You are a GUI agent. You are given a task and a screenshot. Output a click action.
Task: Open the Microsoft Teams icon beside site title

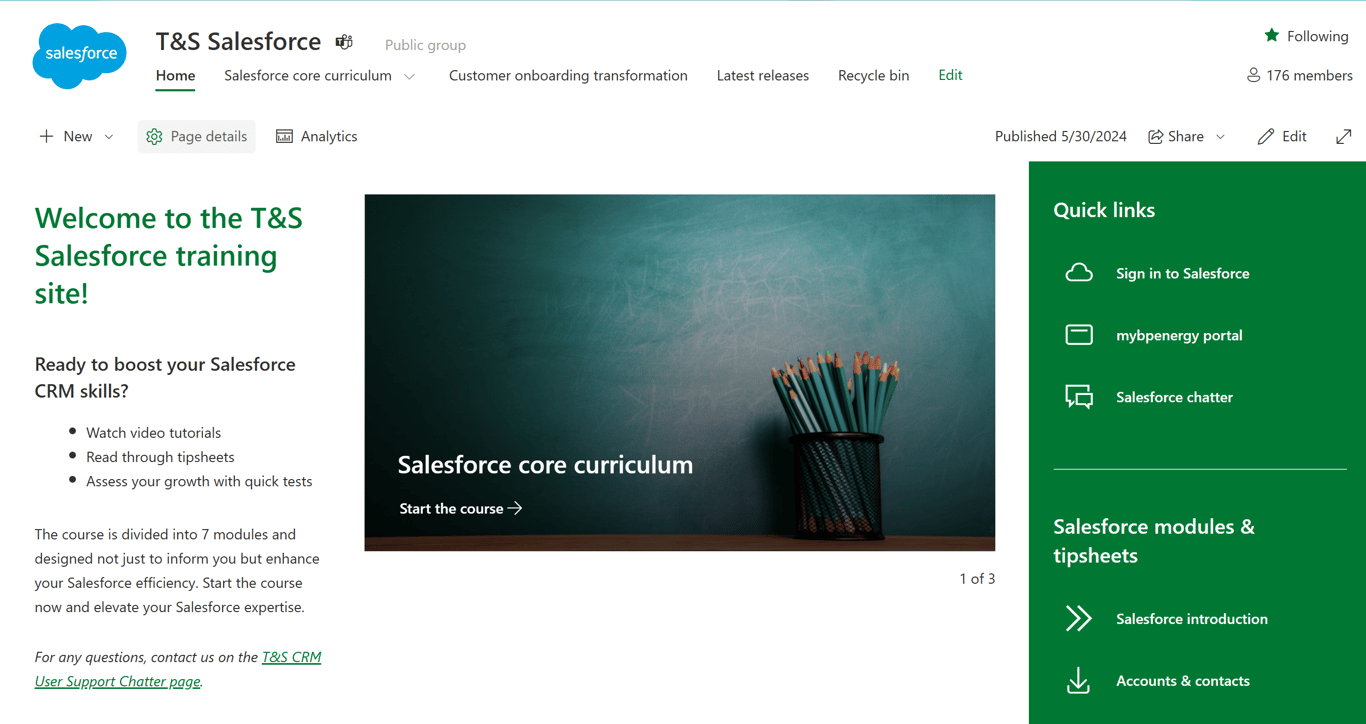pos(344,42)
